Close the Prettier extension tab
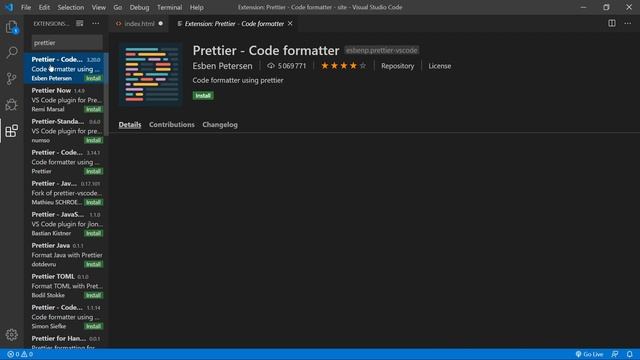Screen dimensions: 640x360 (x=290, y=24)
